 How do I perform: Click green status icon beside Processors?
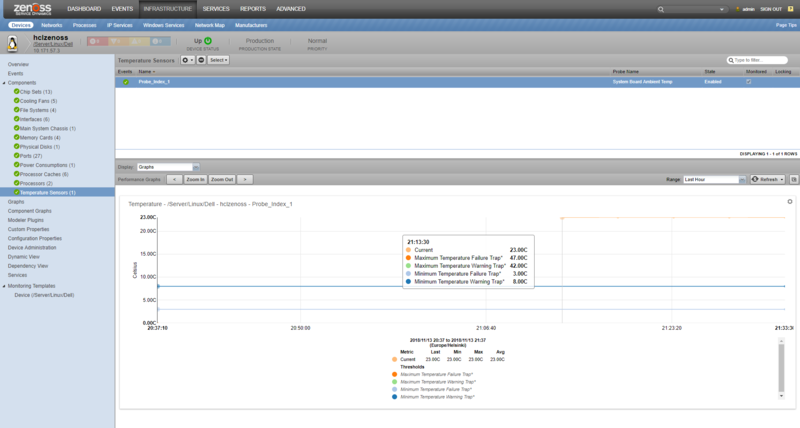click(x=16, y=183)
